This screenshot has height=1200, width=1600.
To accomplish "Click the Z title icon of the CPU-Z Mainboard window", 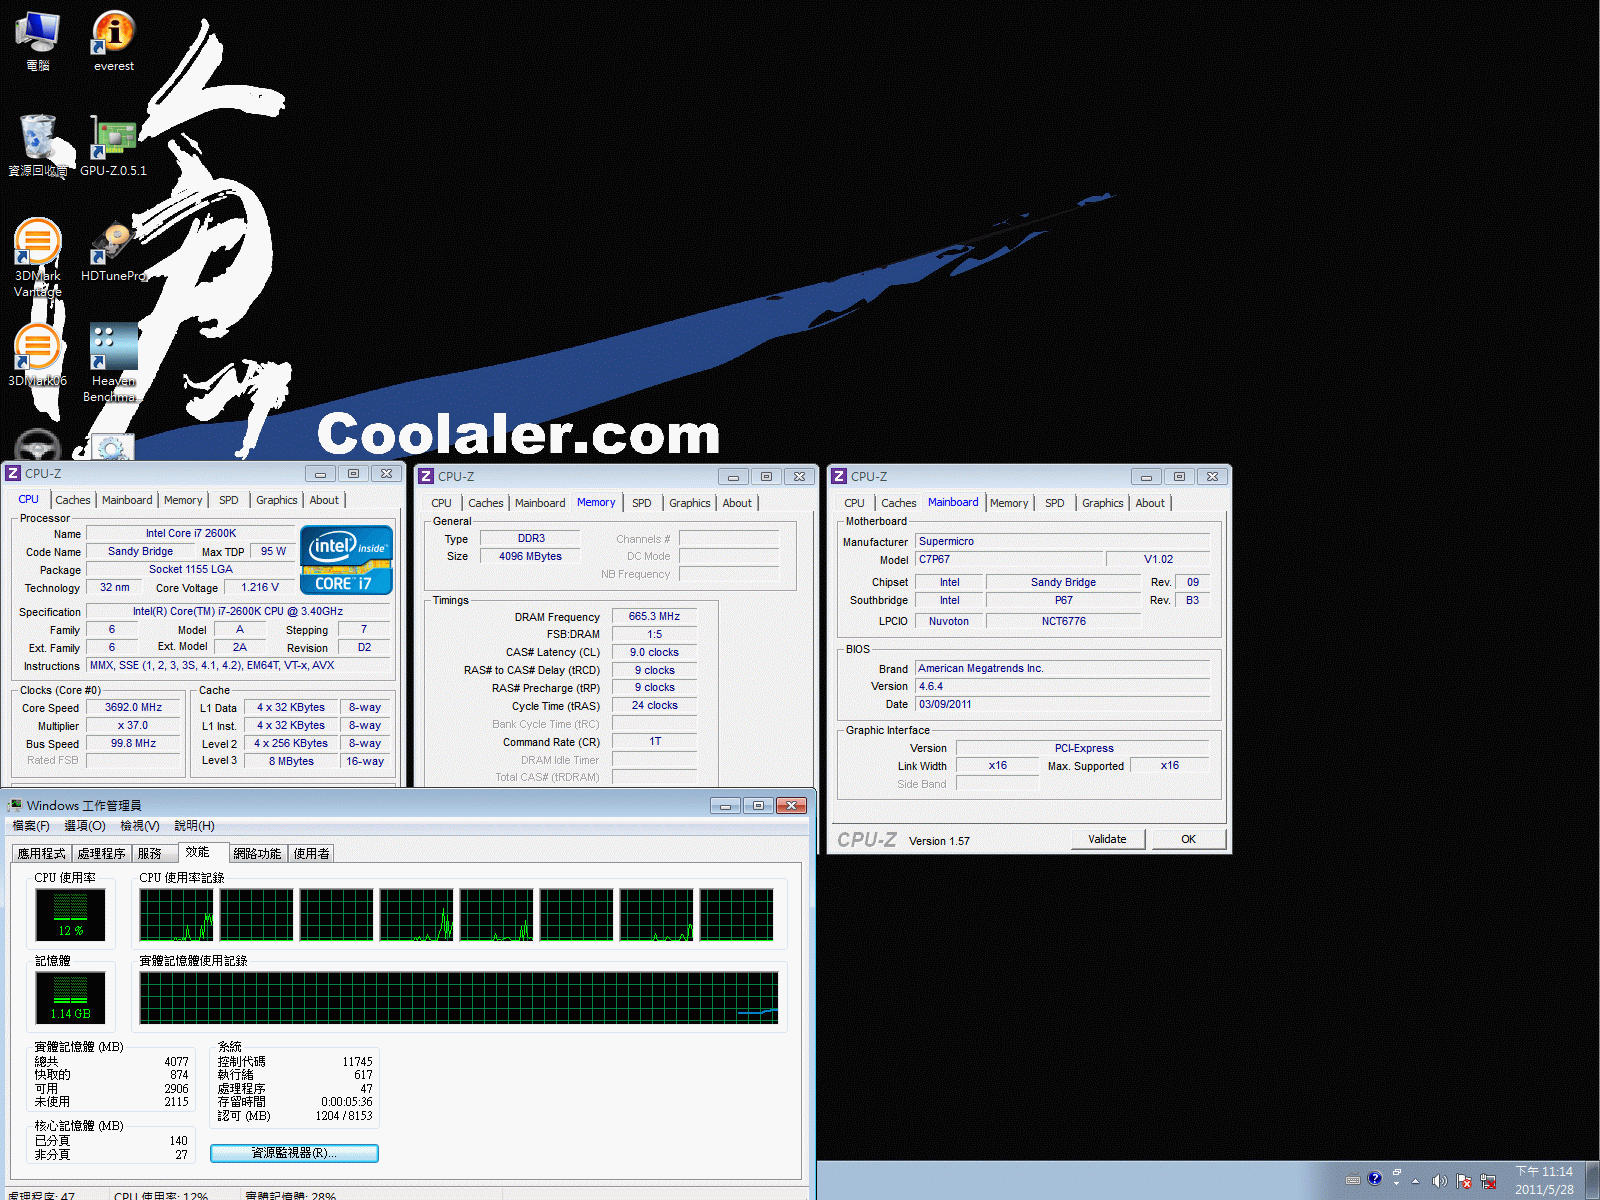I will pyautogui.click(x=839, y=476).
